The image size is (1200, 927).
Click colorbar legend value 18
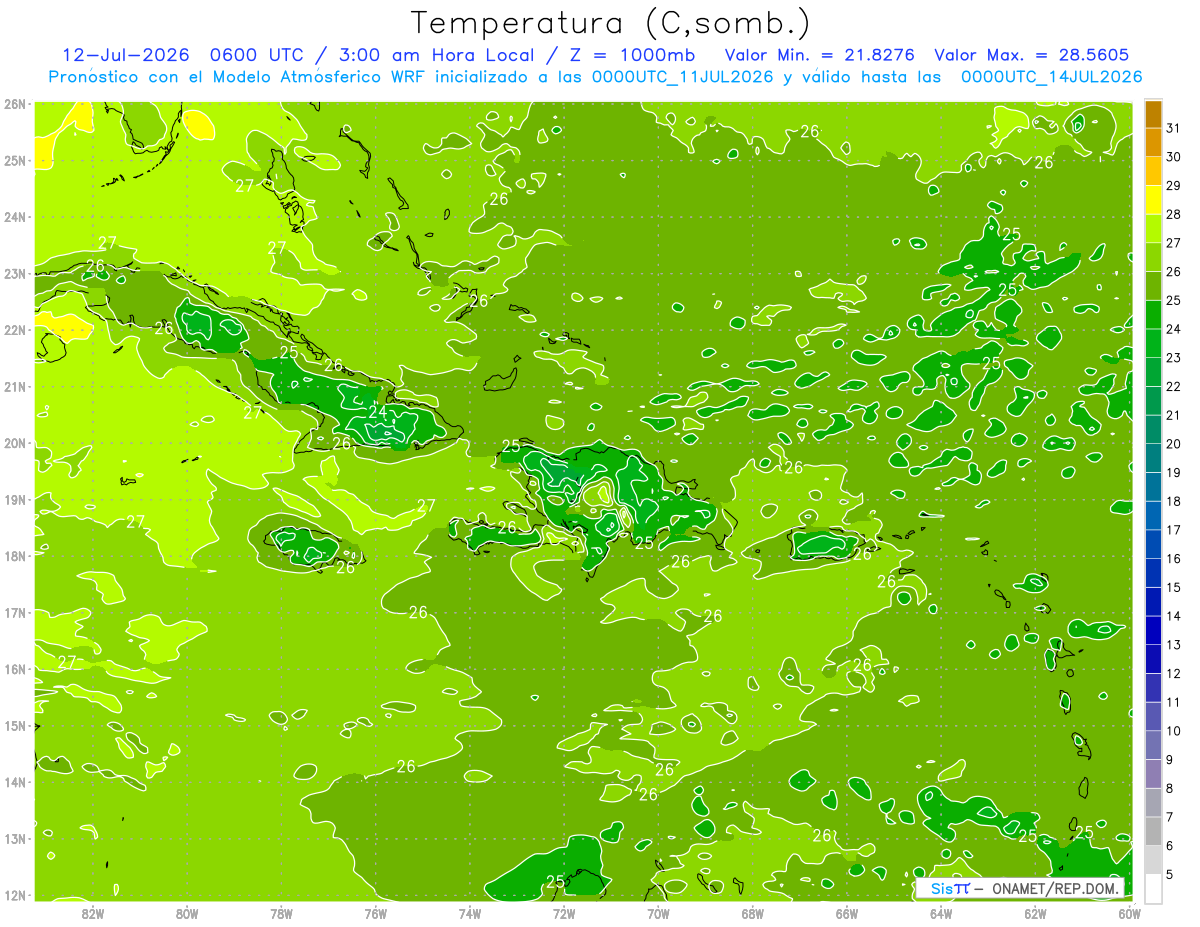[x=1173, y=501]
